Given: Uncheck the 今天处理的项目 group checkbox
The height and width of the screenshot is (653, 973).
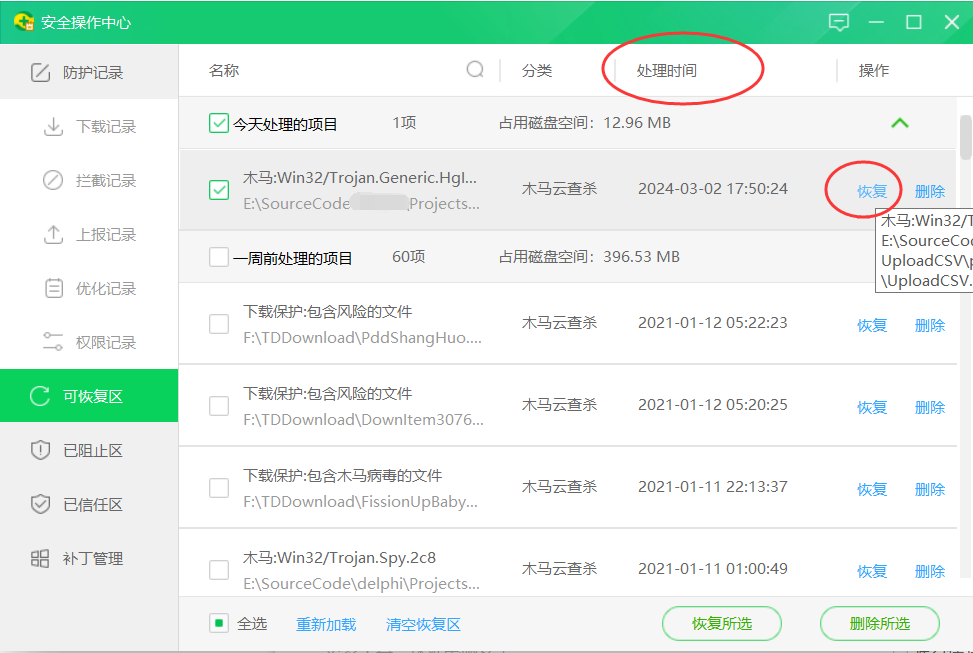Looking at the screenshot, I should [x=219, y=124].
